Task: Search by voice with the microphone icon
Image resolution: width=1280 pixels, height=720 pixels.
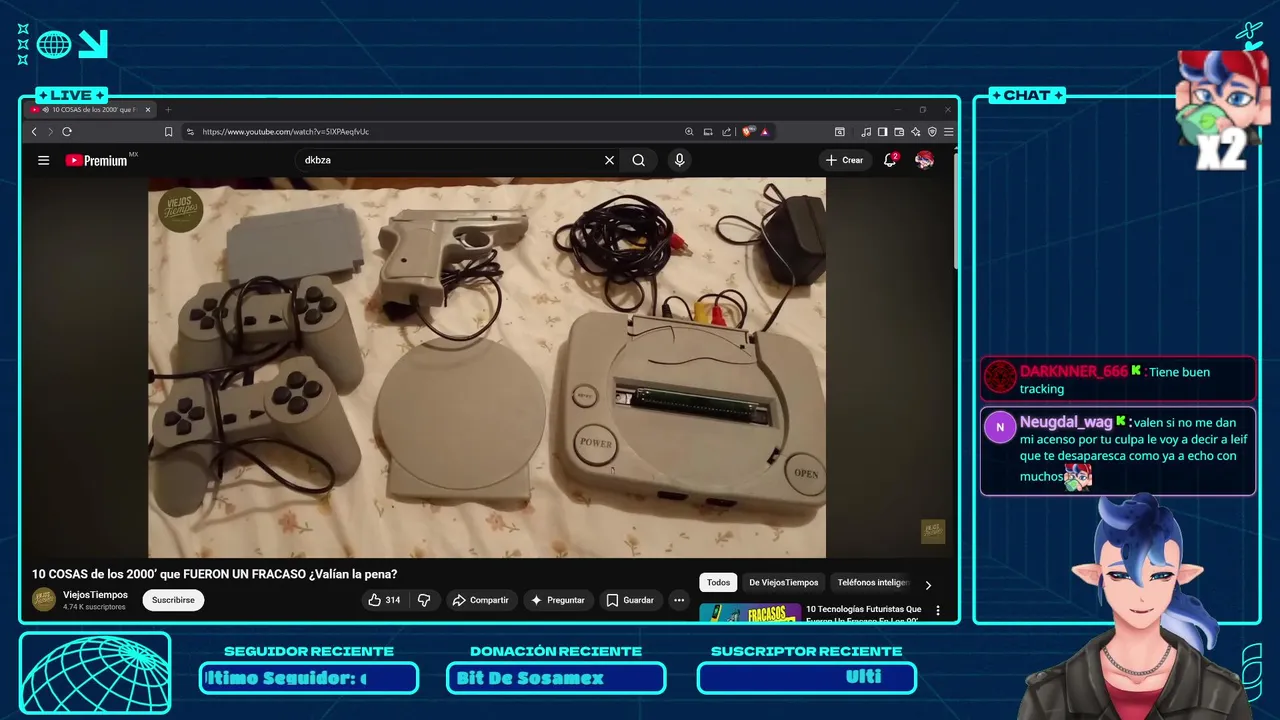Action: [x=679, y=160]
